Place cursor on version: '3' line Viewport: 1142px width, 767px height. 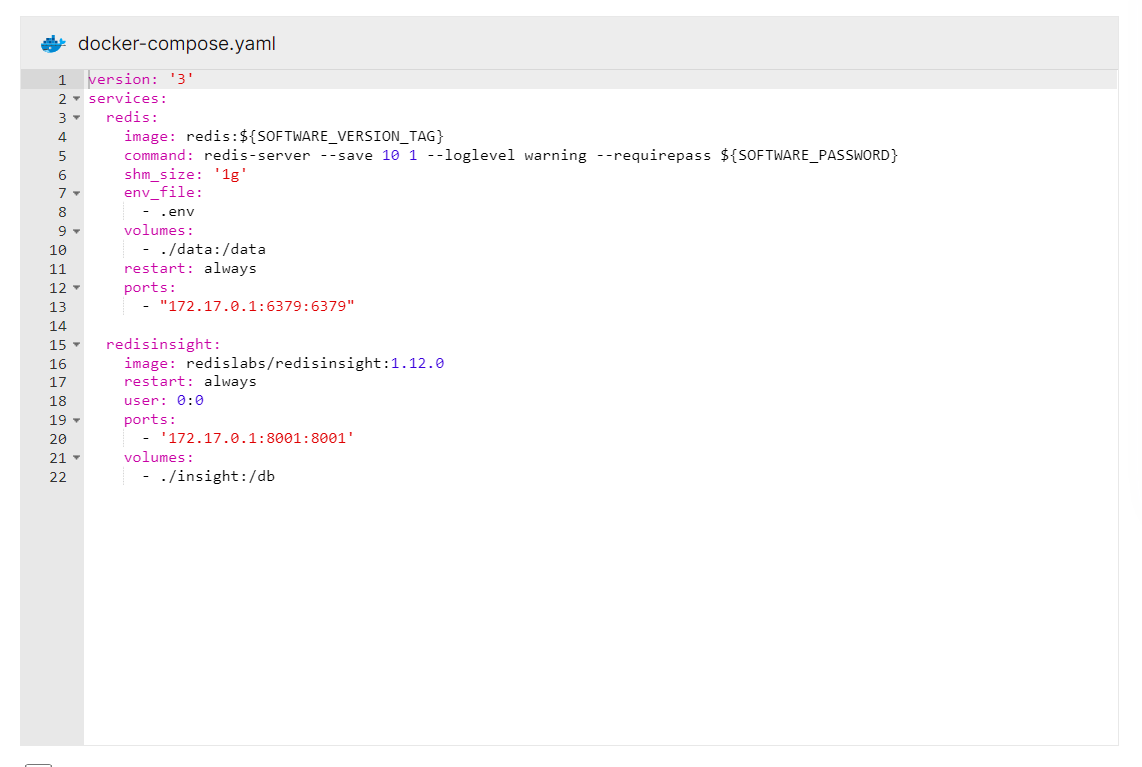click(x=140, y=79)
